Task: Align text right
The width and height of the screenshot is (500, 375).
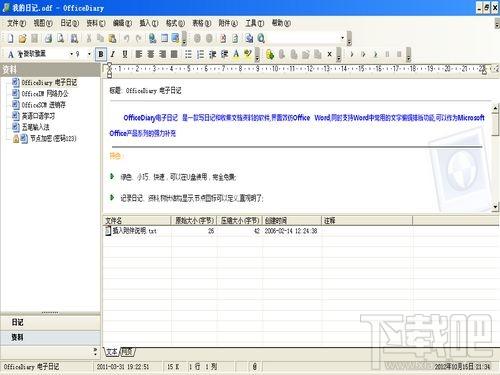Action: [x=162, y=54]
